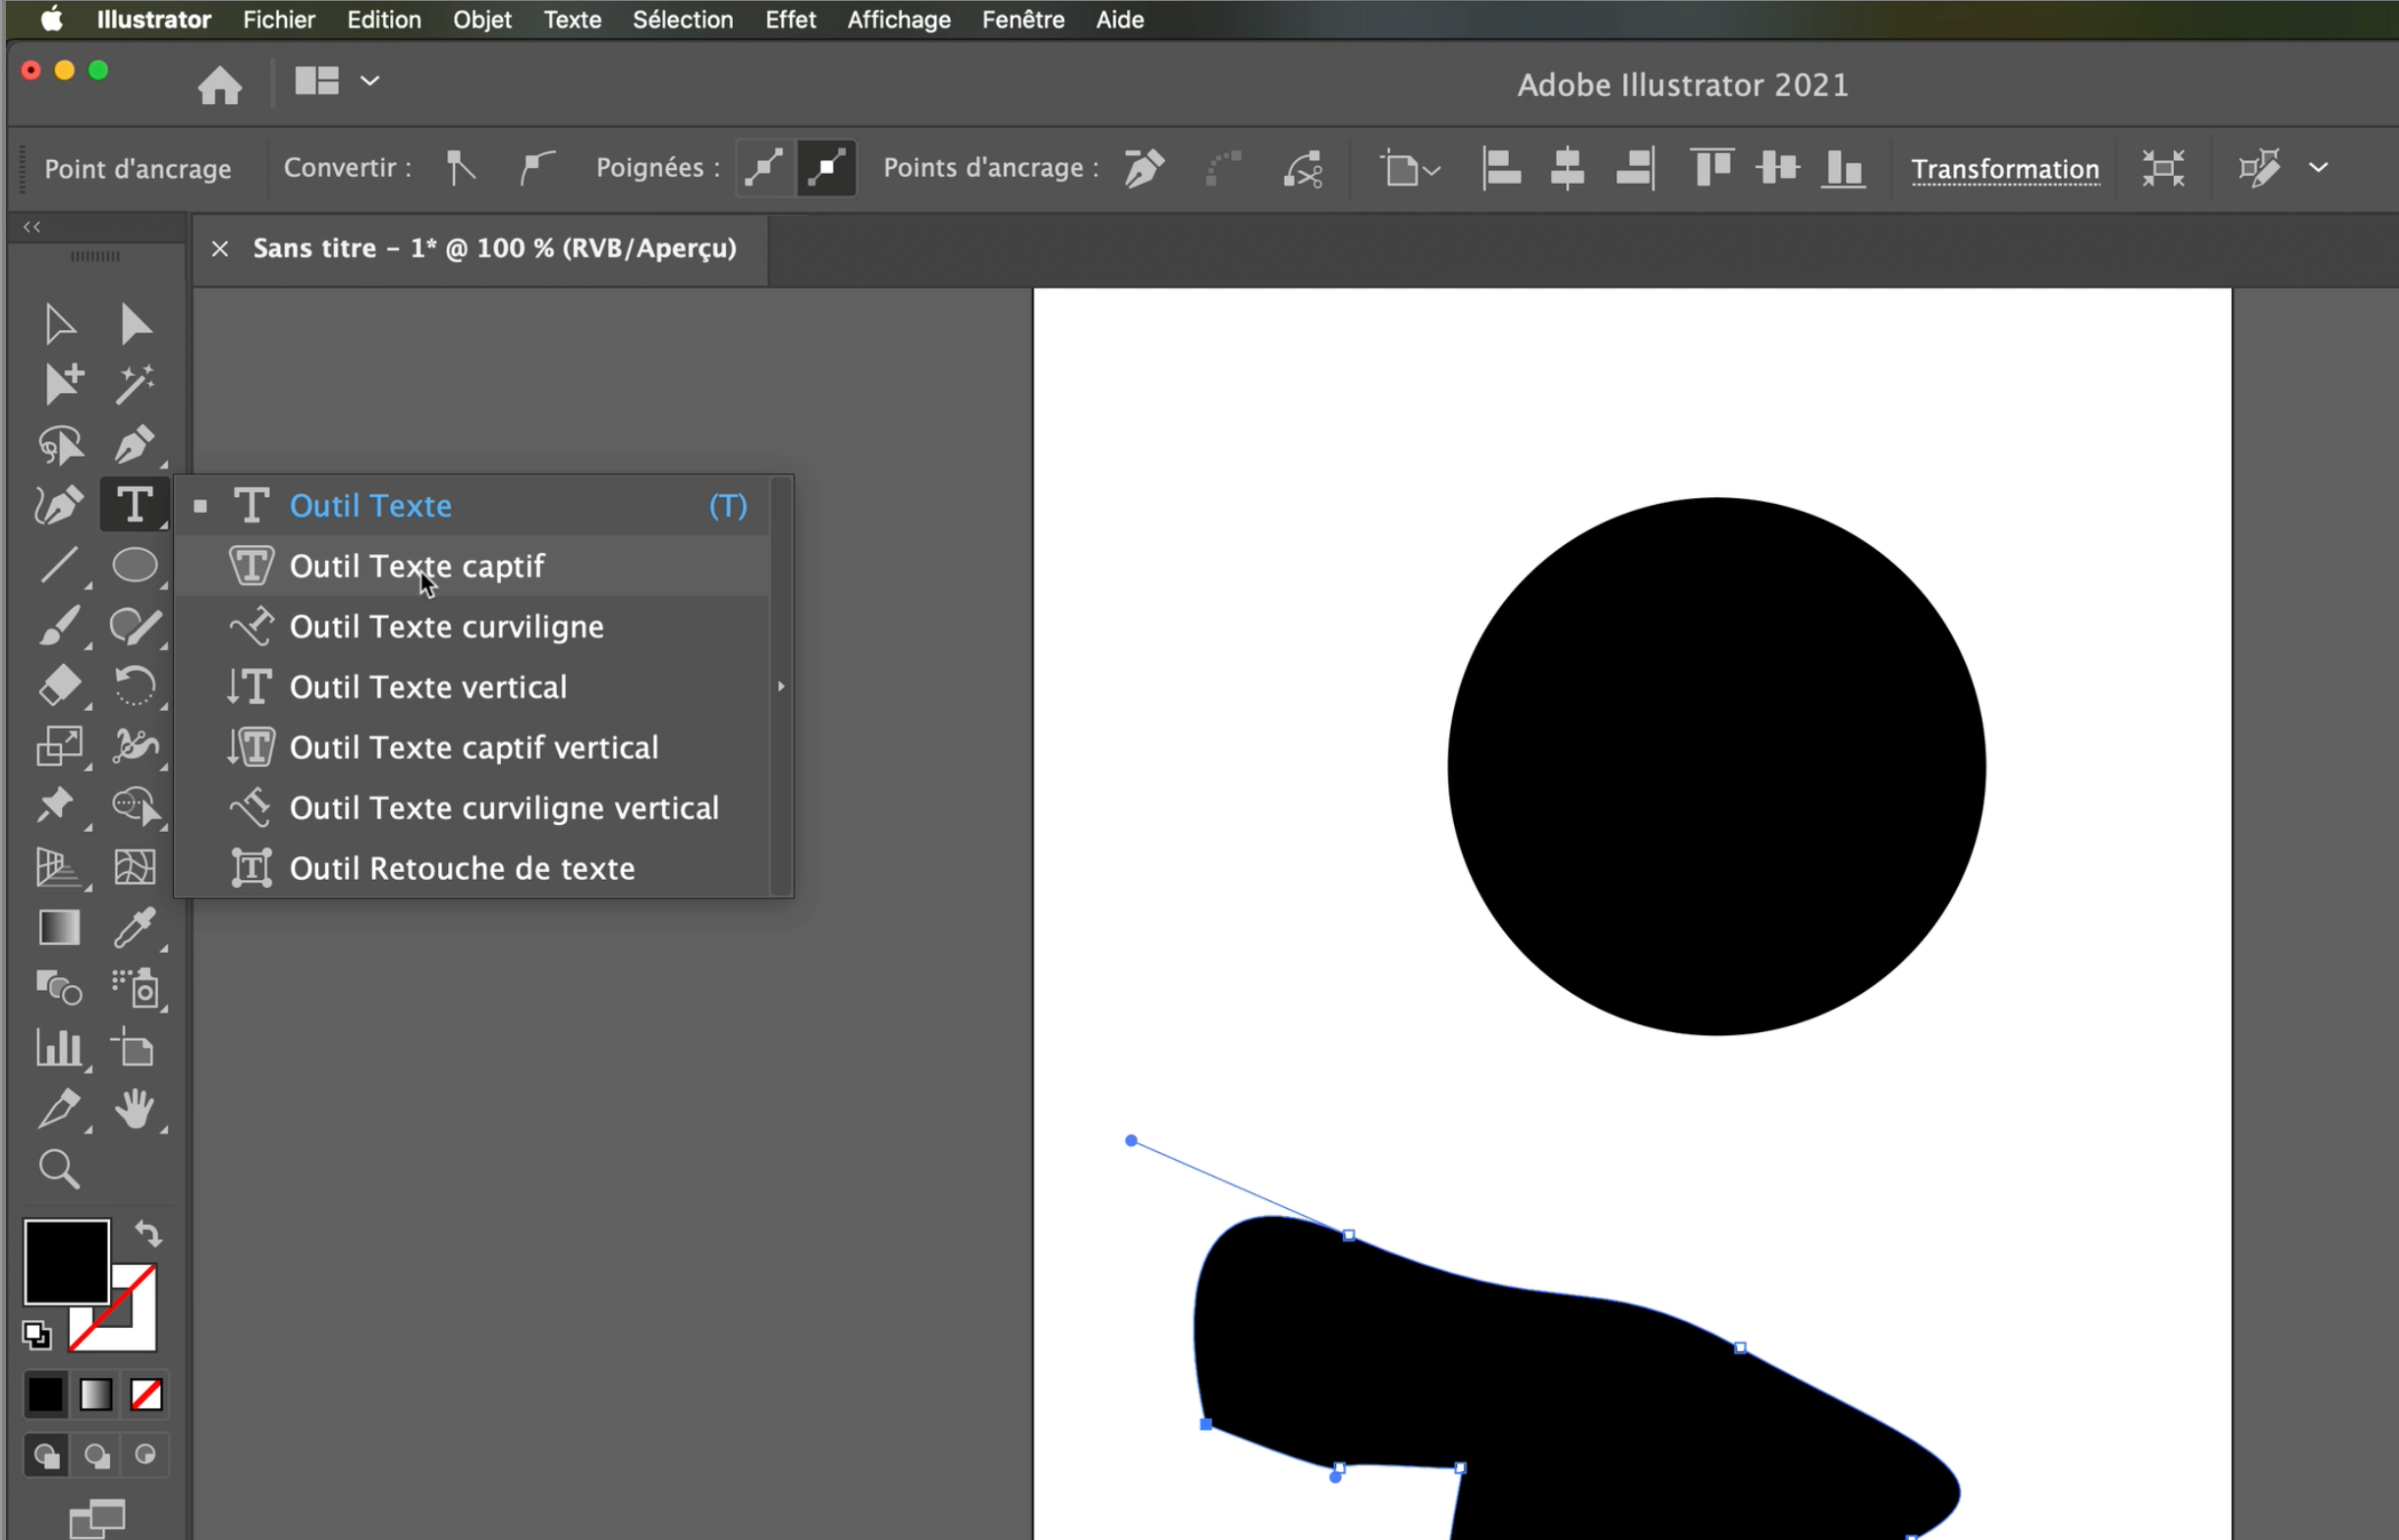This screenshot has width=2399, height=1540.
Task: Open the Transformation panel link
Action: coord(2005,169)
